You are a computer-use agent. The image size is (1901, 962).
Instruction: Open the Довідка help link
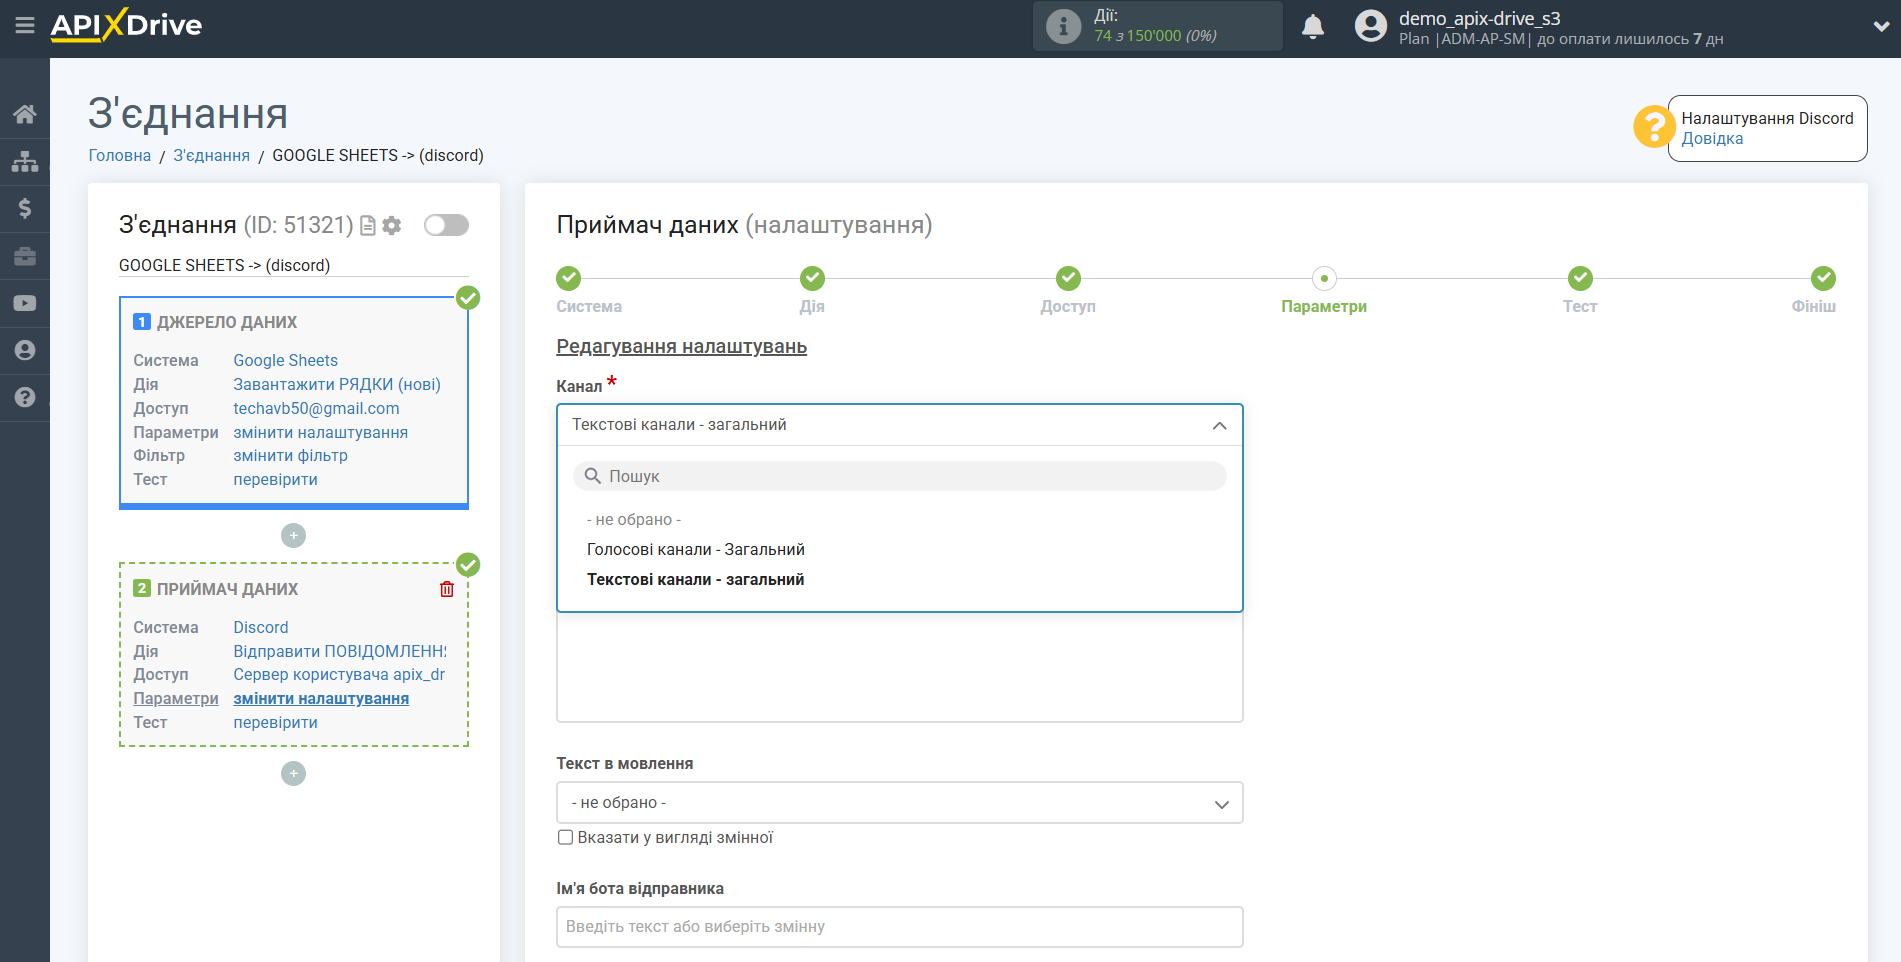(x=1712, y=139)
